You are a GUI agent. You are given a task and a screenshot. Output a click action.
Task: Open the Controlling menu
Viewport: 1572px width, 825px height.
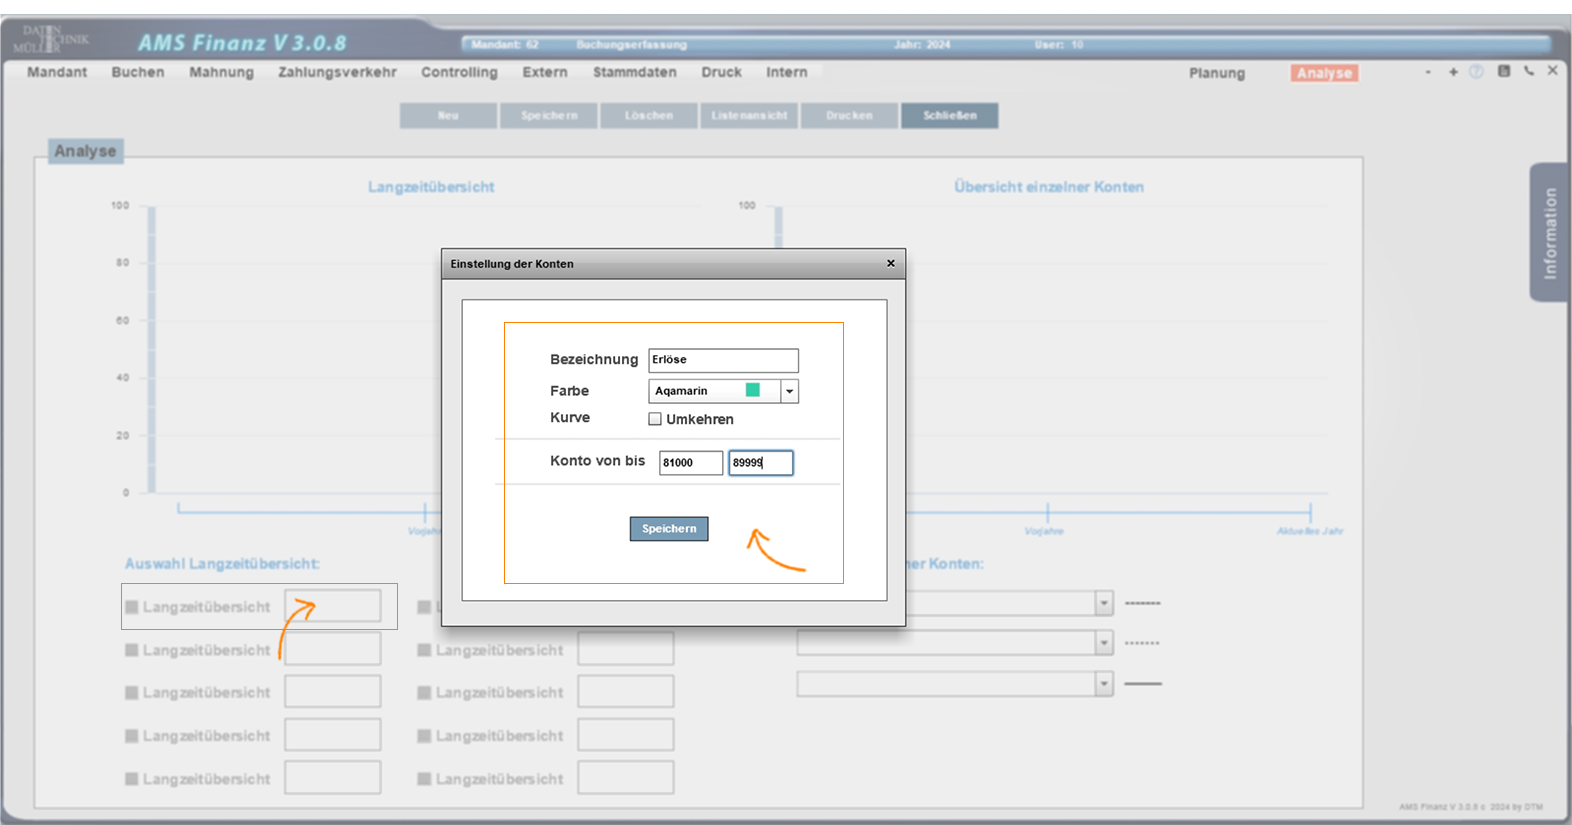coord(459,72)
